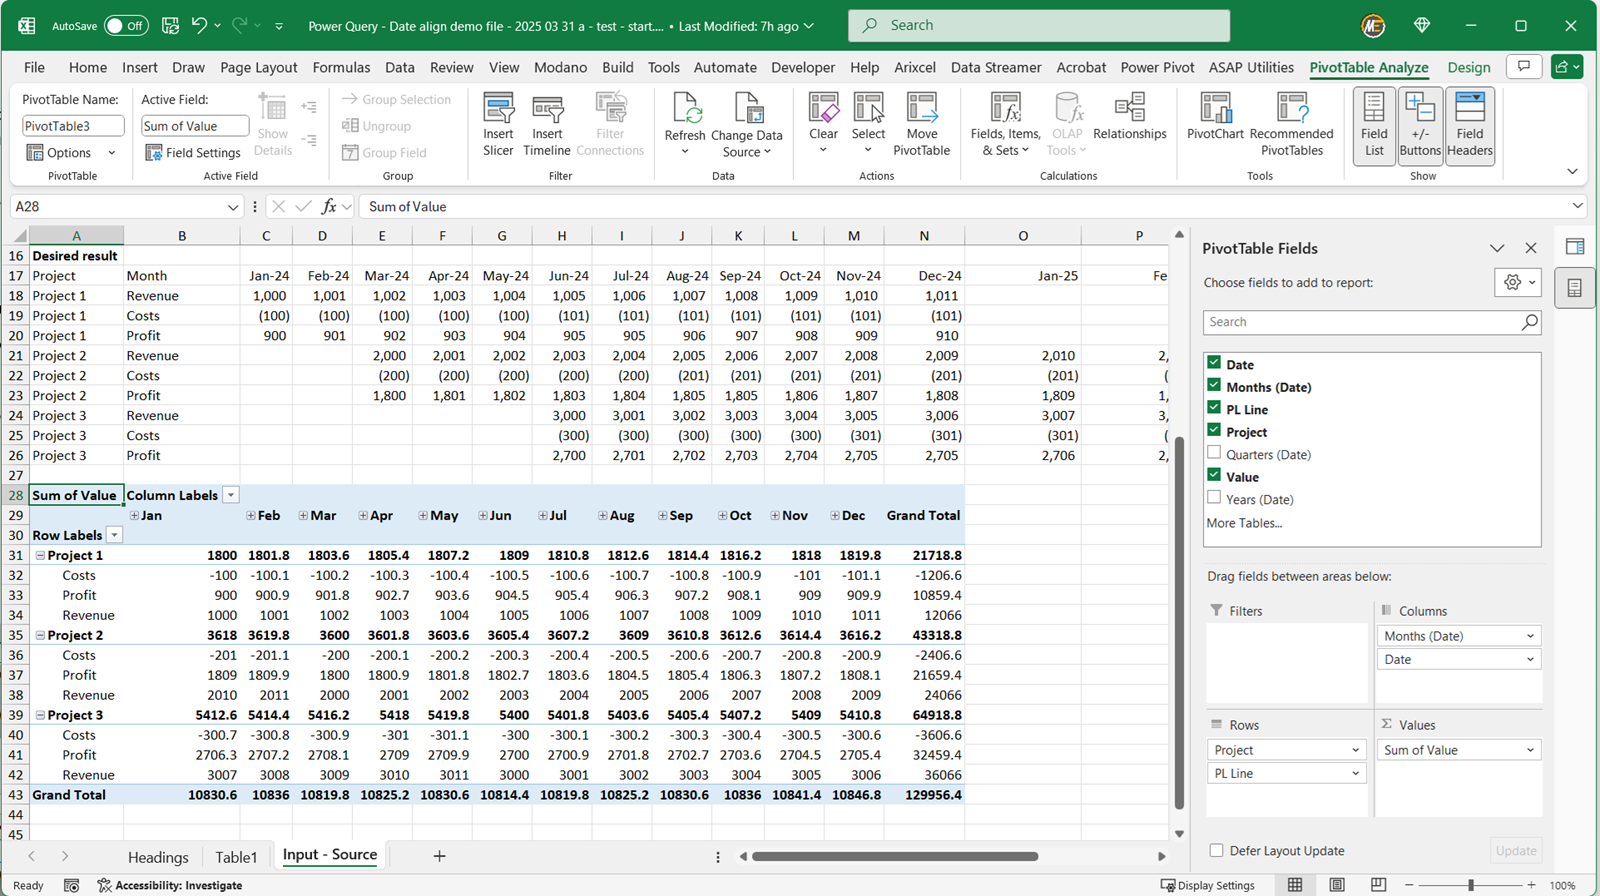1600x896 pixels.
Task: Toggle AutoSave switch
Action: (126, 26)
